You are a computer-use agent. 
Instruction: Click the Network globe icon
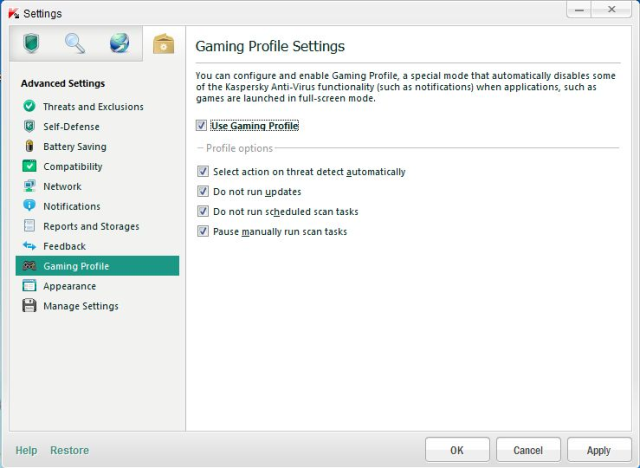point(29,187)
